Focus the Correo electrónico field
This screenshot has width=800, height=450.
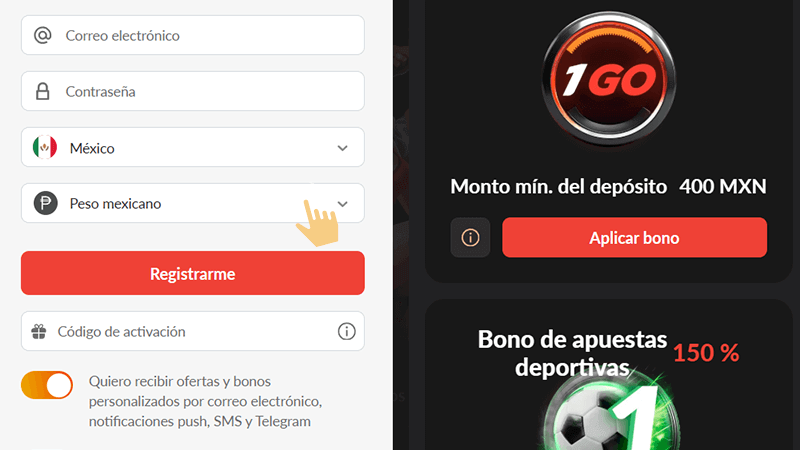193,35
